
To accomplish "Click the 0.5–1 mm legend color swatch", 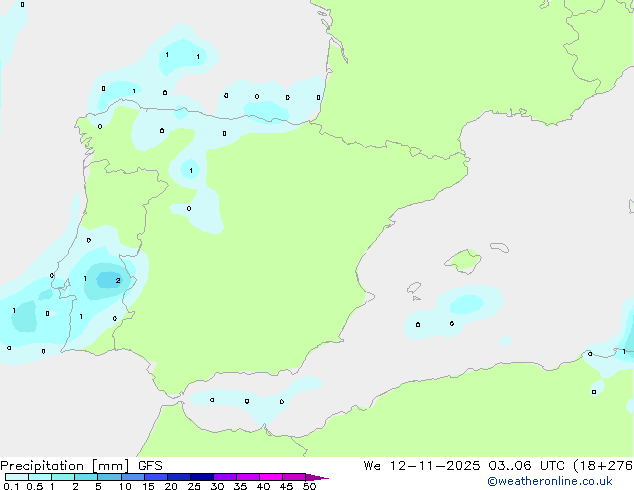I will pyautogui.click(x=40, y=477).
